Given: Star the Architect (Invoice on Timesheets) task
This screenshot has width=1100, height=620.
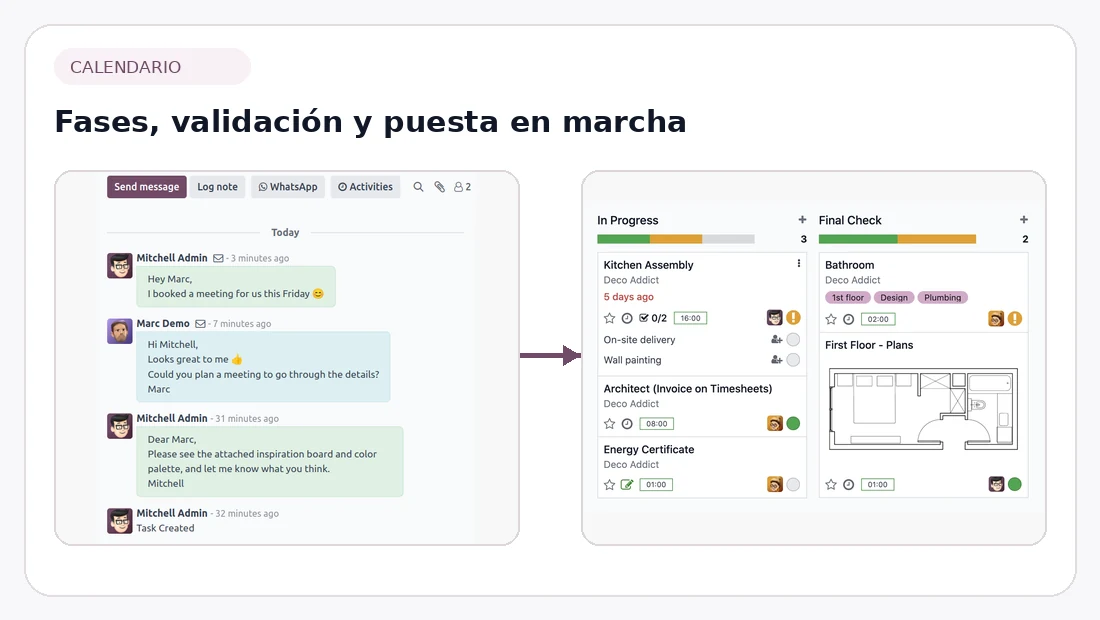Looking at the screenshot, I should click(609, 424).
